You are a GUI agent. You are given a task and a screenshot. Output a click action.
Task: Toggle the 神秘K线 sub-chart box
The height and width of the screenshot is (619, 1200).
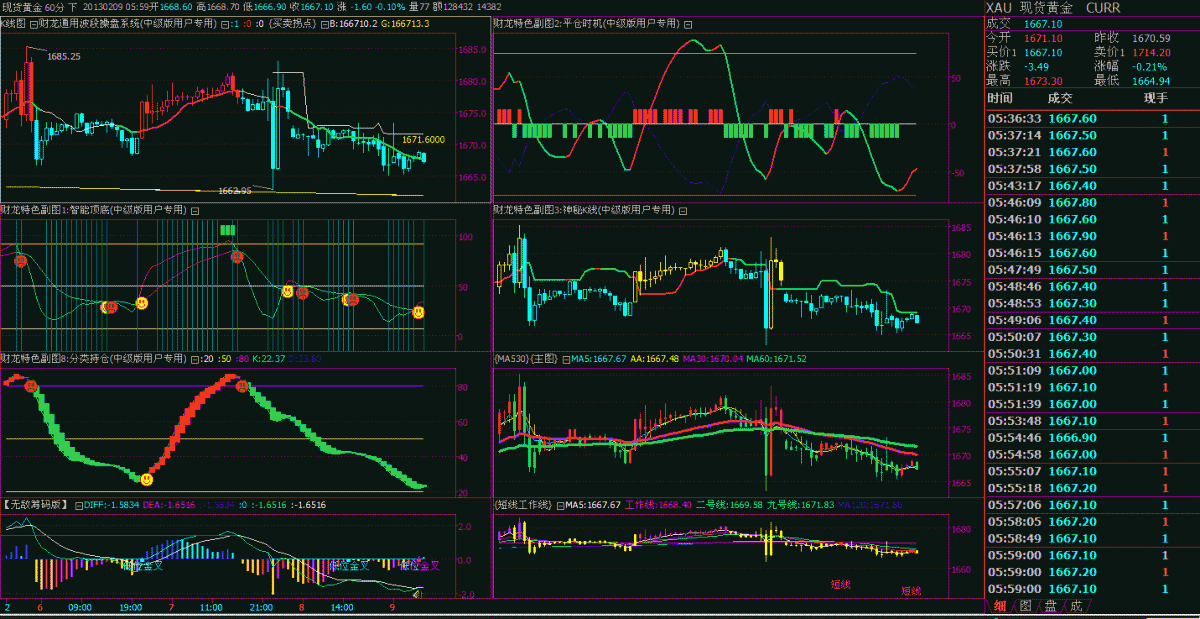point(684,210)
